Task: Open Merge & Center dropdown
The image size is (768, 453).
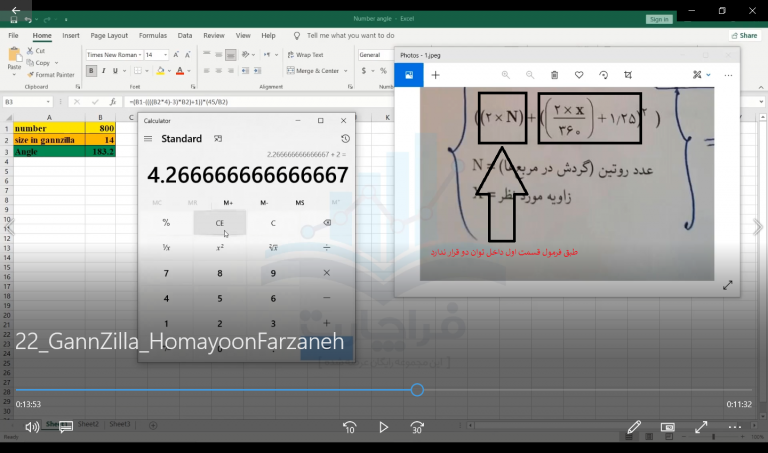Action: pyautogui.click(x=346, y=71)
